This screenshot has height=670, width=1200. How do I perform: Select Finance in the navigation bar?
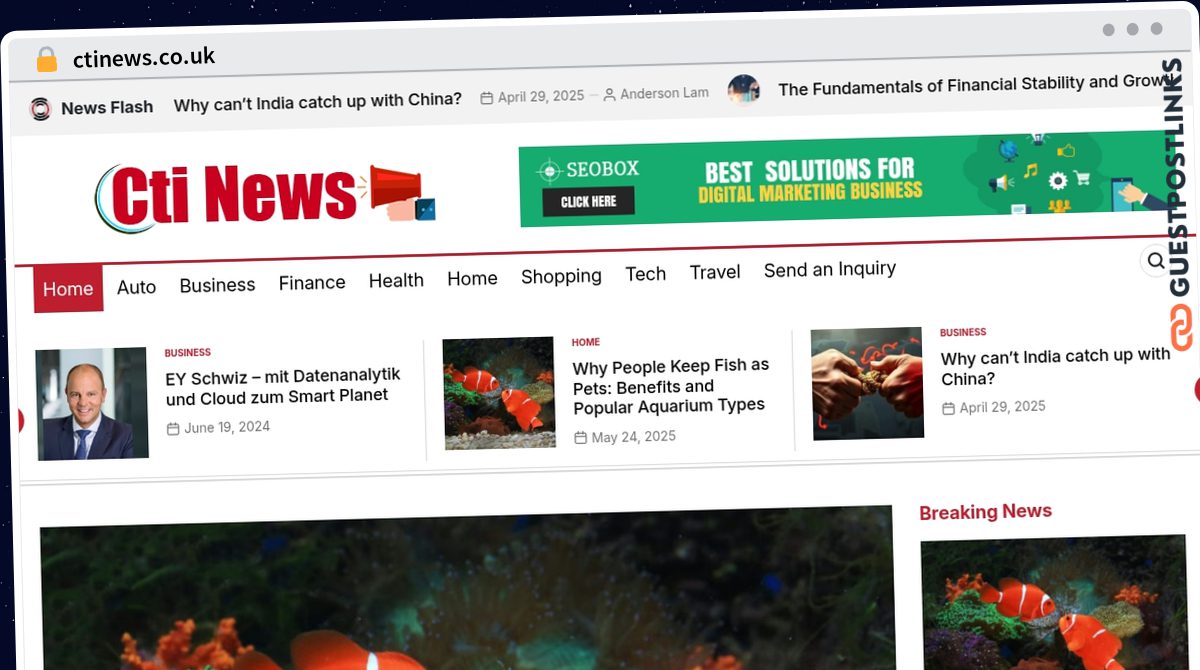312,283
